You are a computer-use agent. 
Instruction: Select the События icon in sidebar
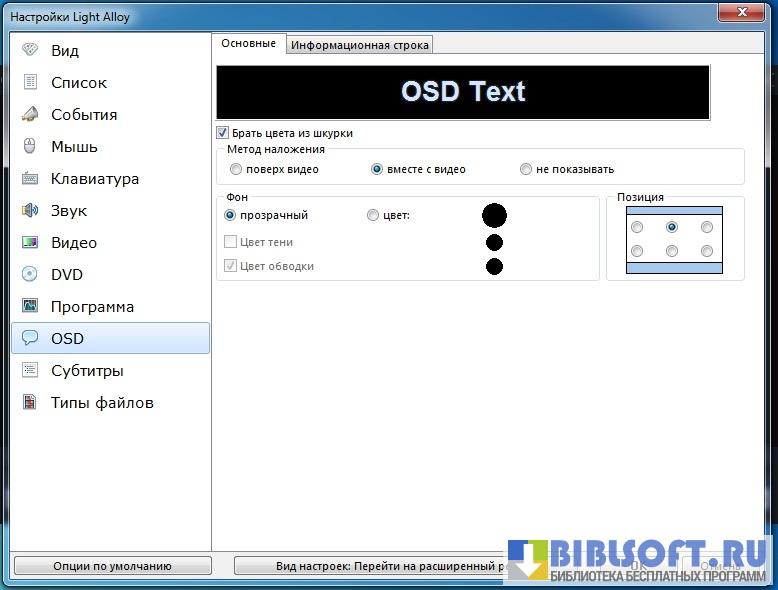(30, 114)
